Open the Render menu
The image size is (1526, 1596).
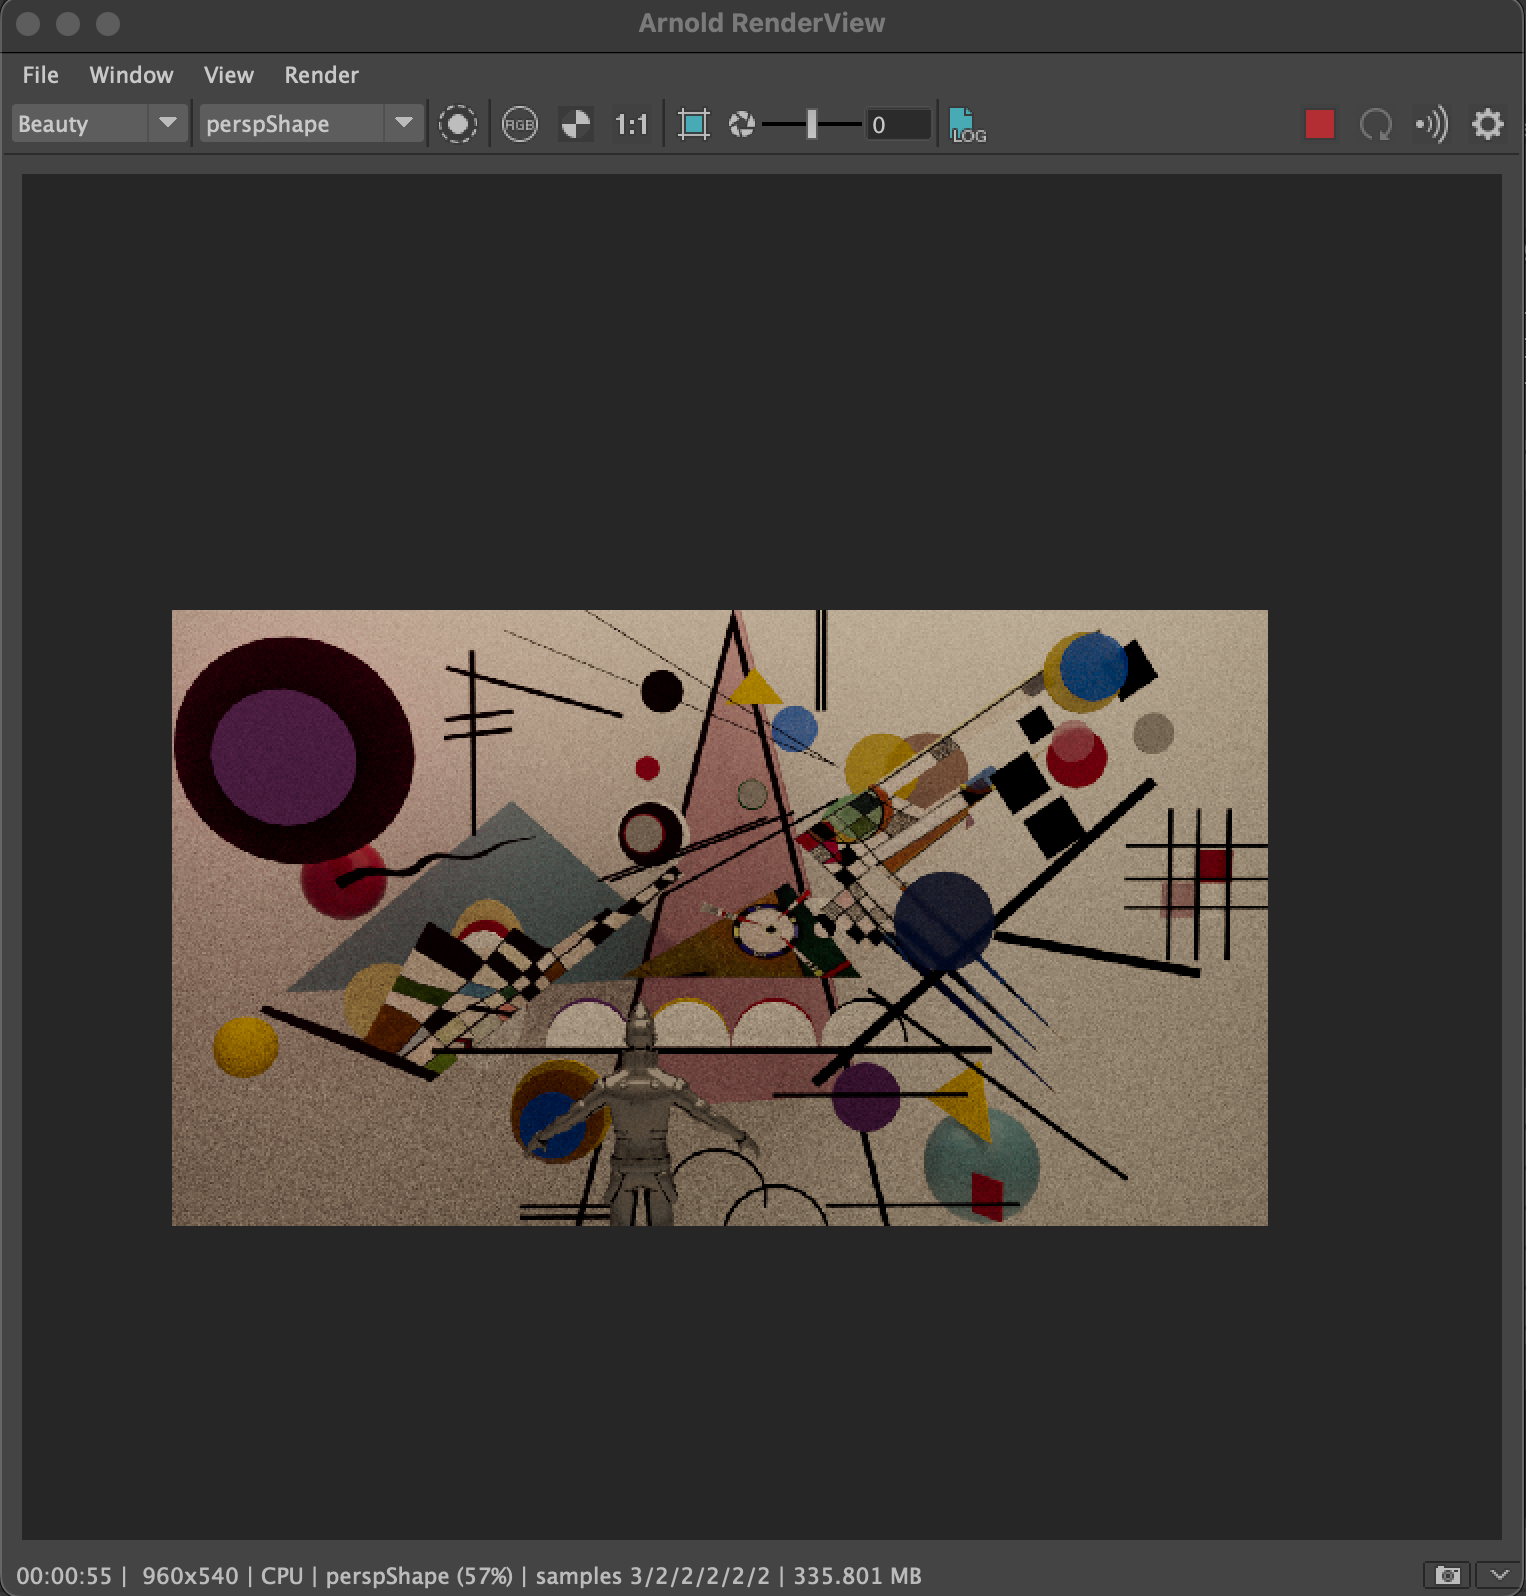pyautogui.click(x=321, y=75)
